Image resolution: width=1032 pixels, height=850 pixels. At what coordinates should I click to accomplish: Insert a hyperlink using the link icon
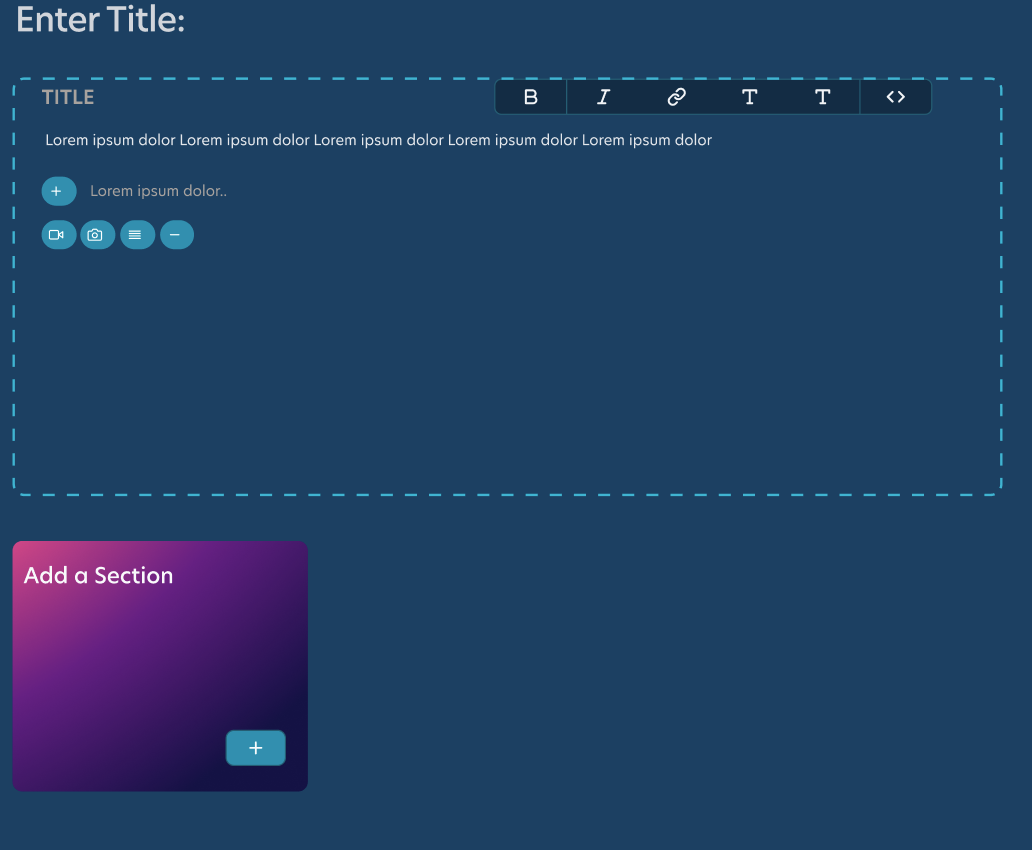676,97
